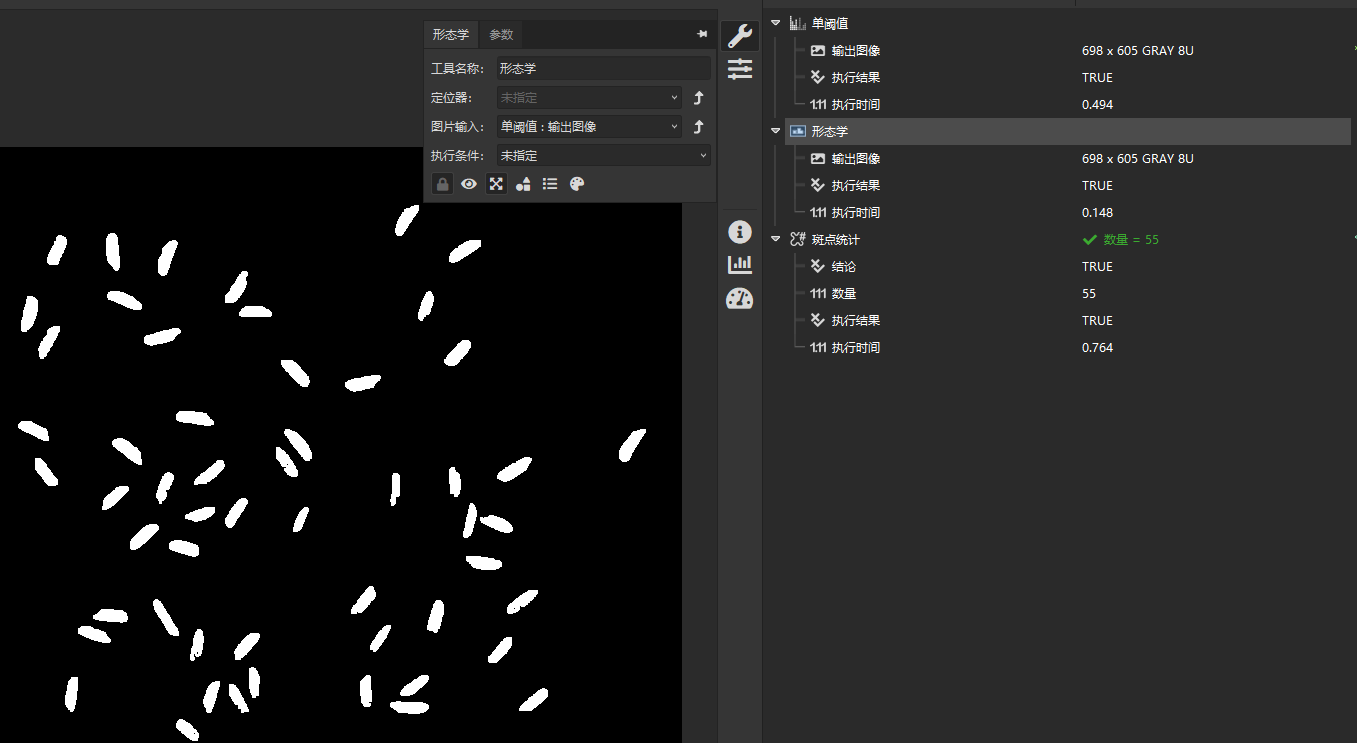Open the 执行条件 dropdown

coord(603,156)
